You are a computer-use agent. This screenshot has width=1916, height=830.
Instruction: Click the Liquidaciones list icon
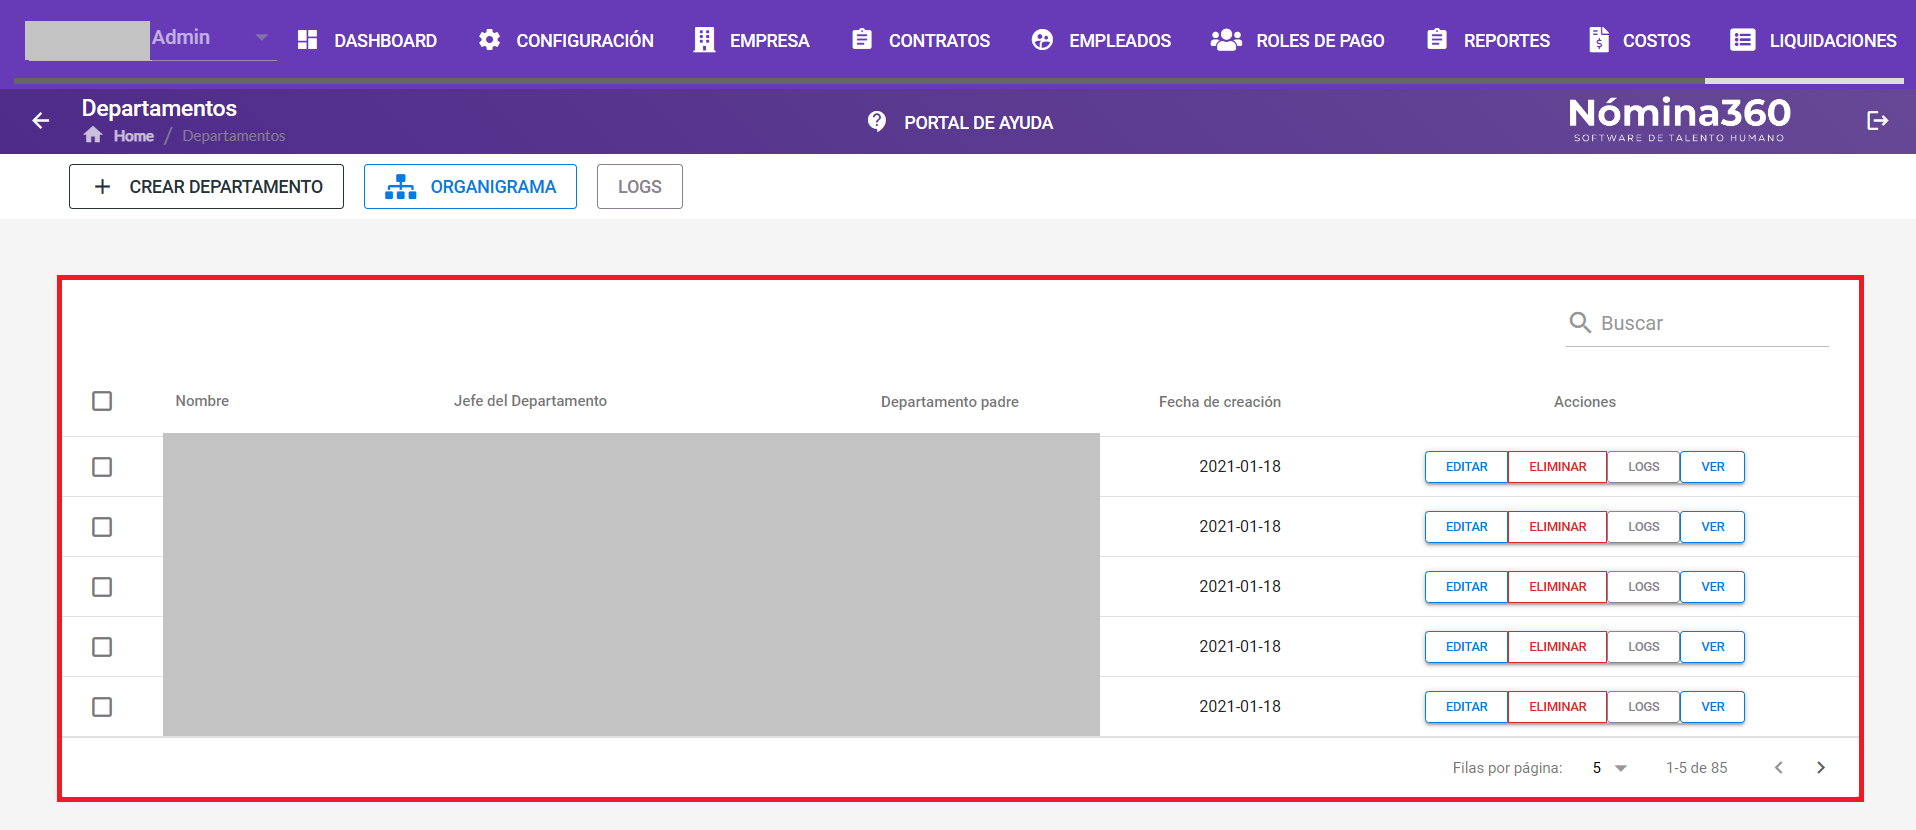1743,40
